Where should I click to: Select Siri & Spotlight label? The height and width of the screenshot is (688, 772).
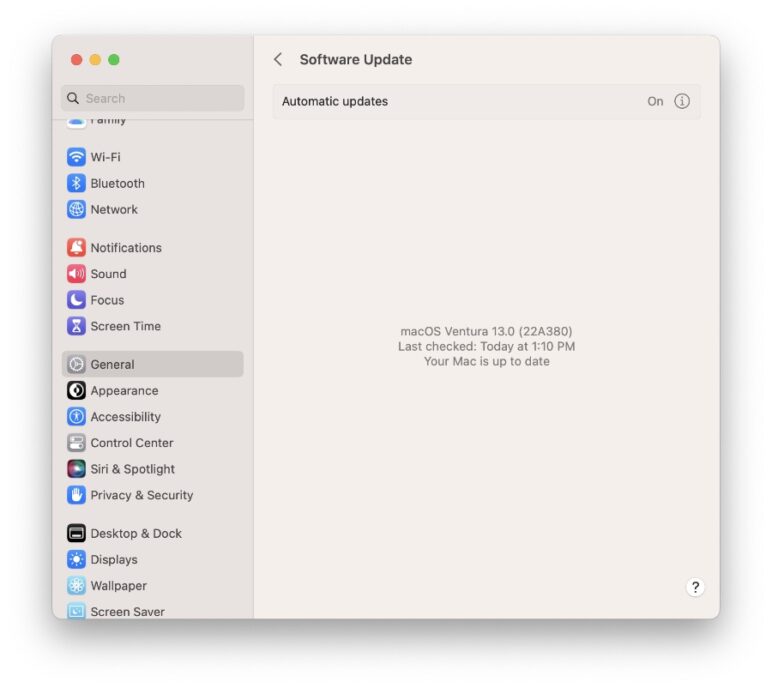(132, 469)
